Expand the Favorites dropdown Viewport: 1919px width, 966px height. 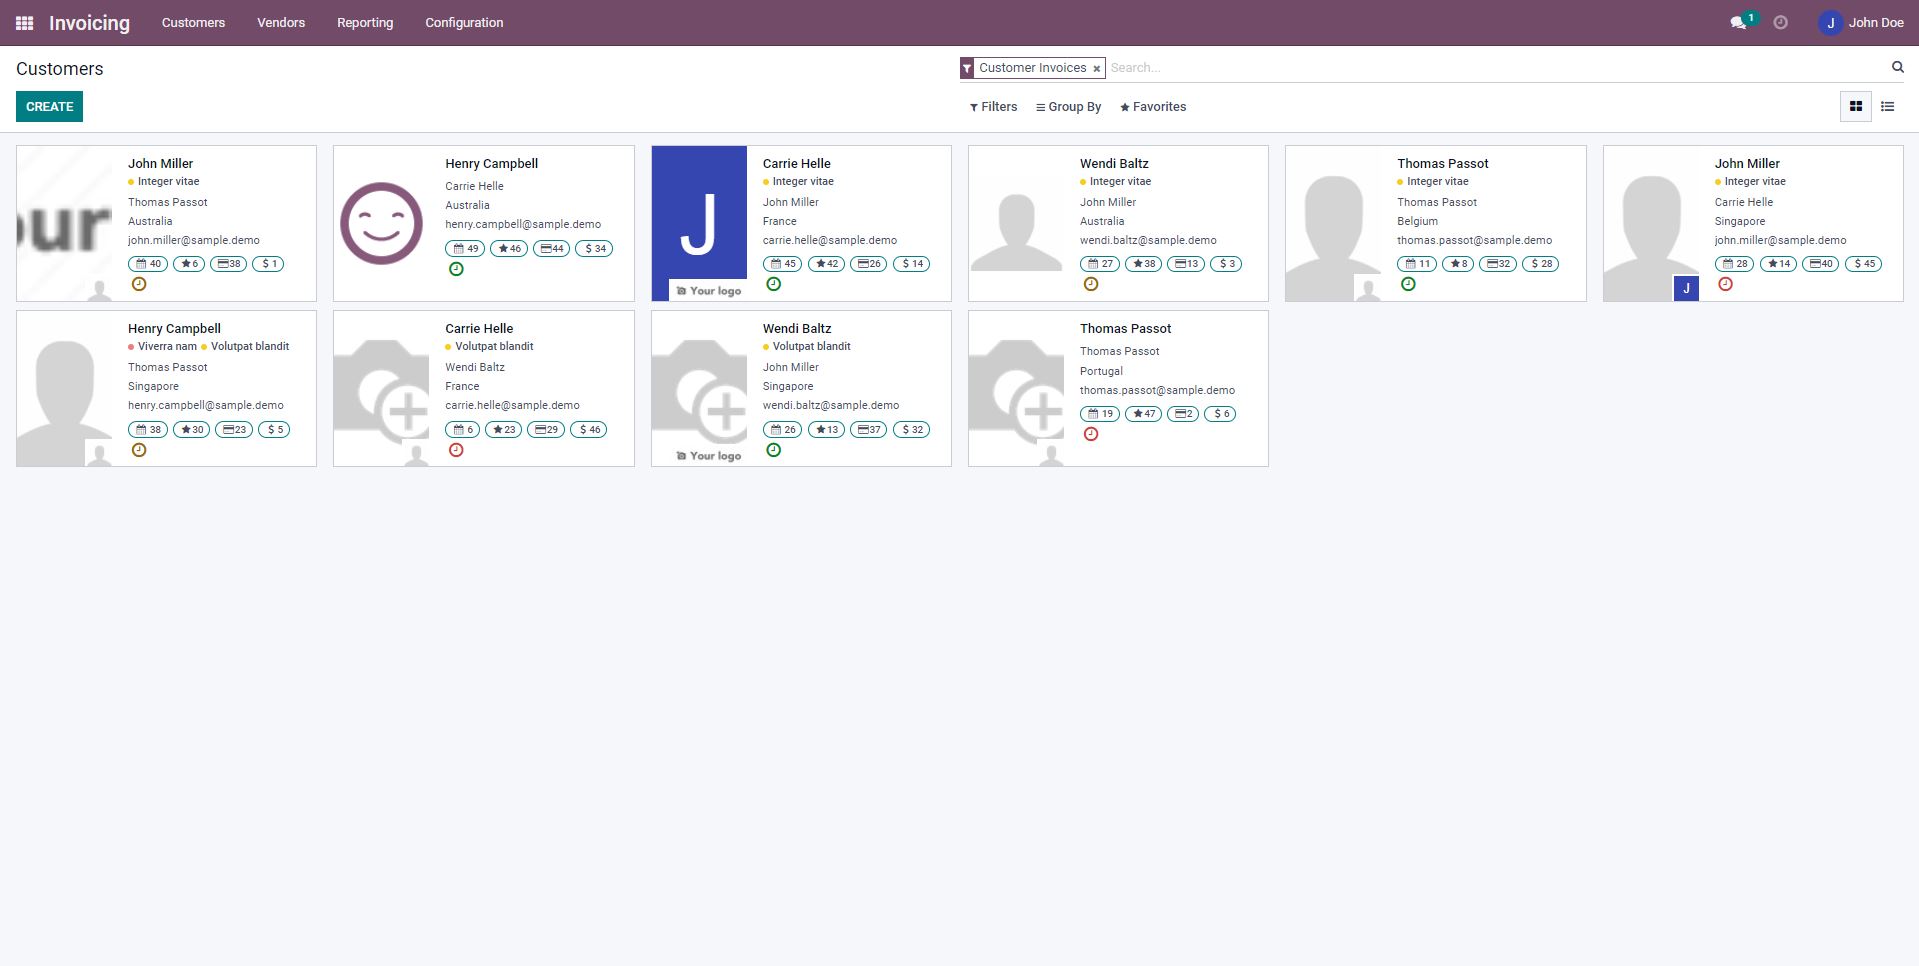(x=1153, y=107)
